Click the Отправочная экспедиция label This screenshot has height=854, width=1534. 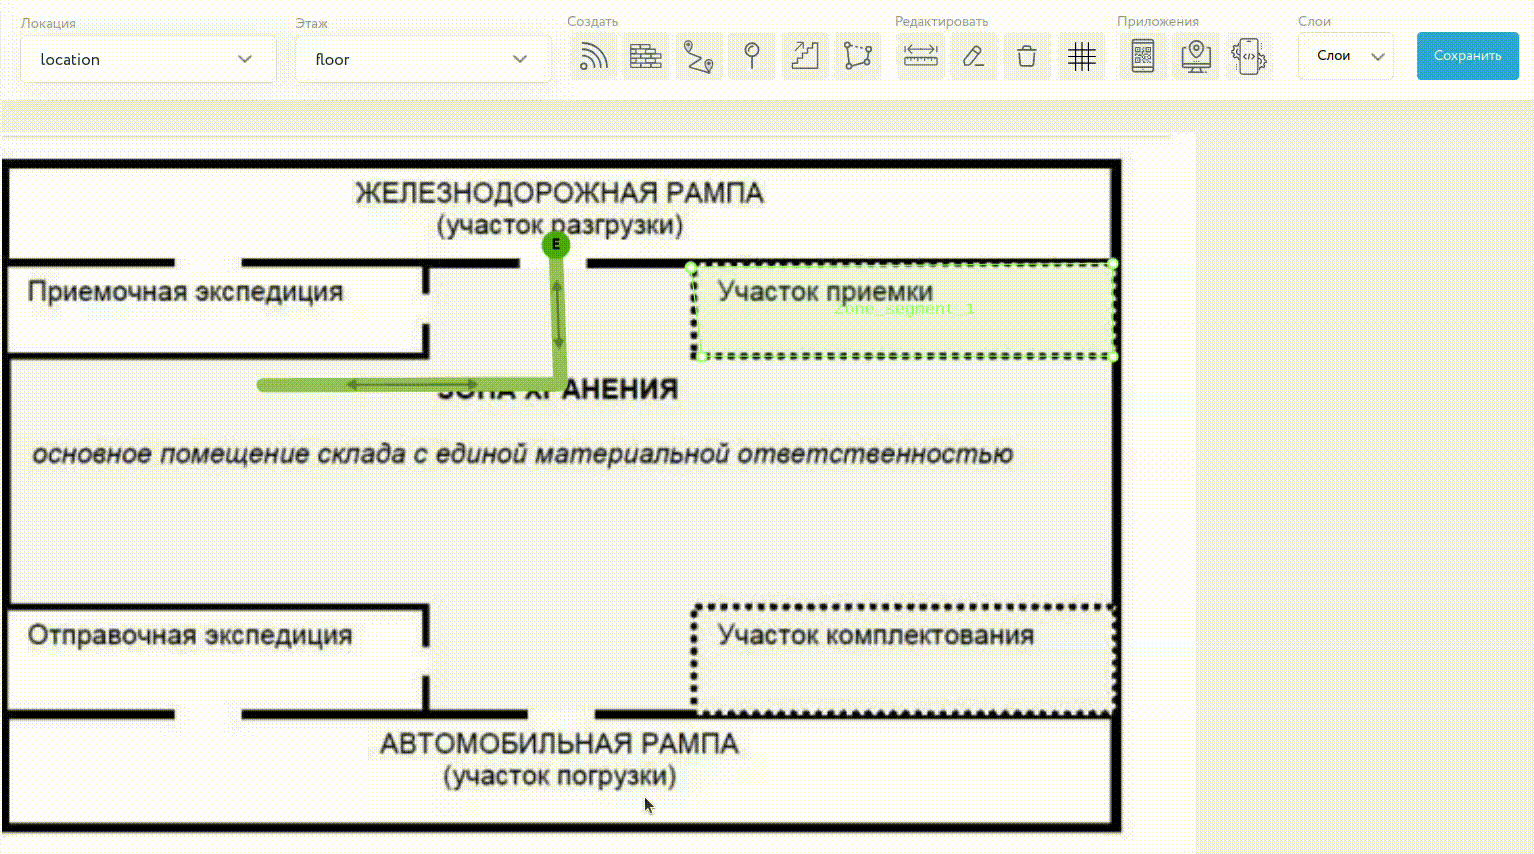click(190, 635)
